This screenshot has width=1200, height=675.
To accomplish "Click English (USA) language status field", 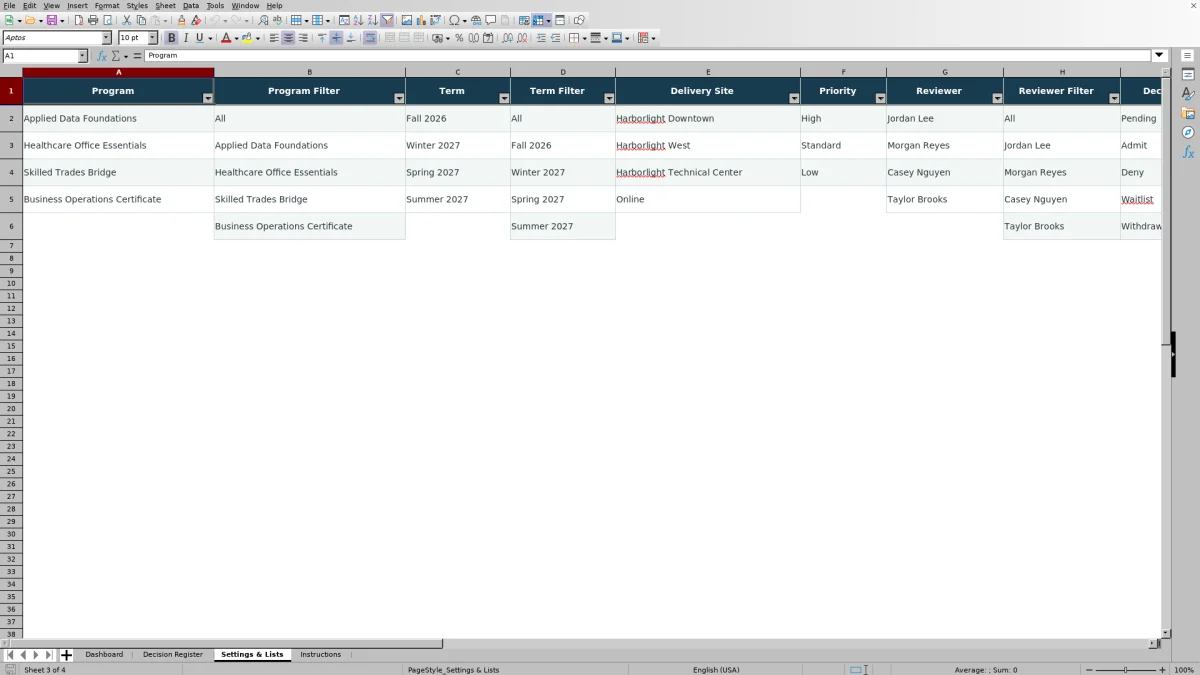I will (716, 670).
